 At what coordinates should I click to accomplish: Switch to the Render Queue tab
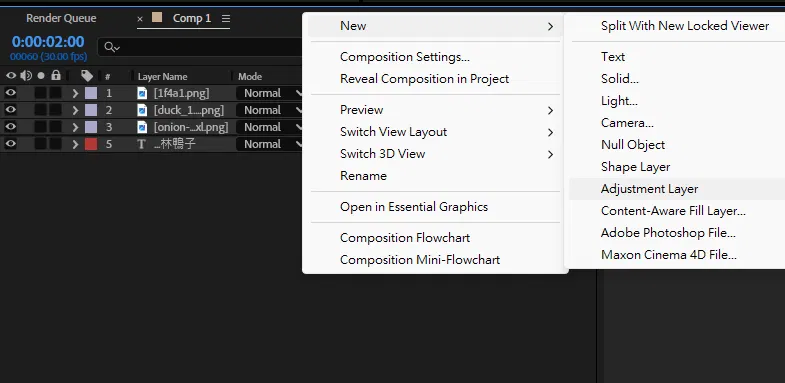tap(61, 19)
